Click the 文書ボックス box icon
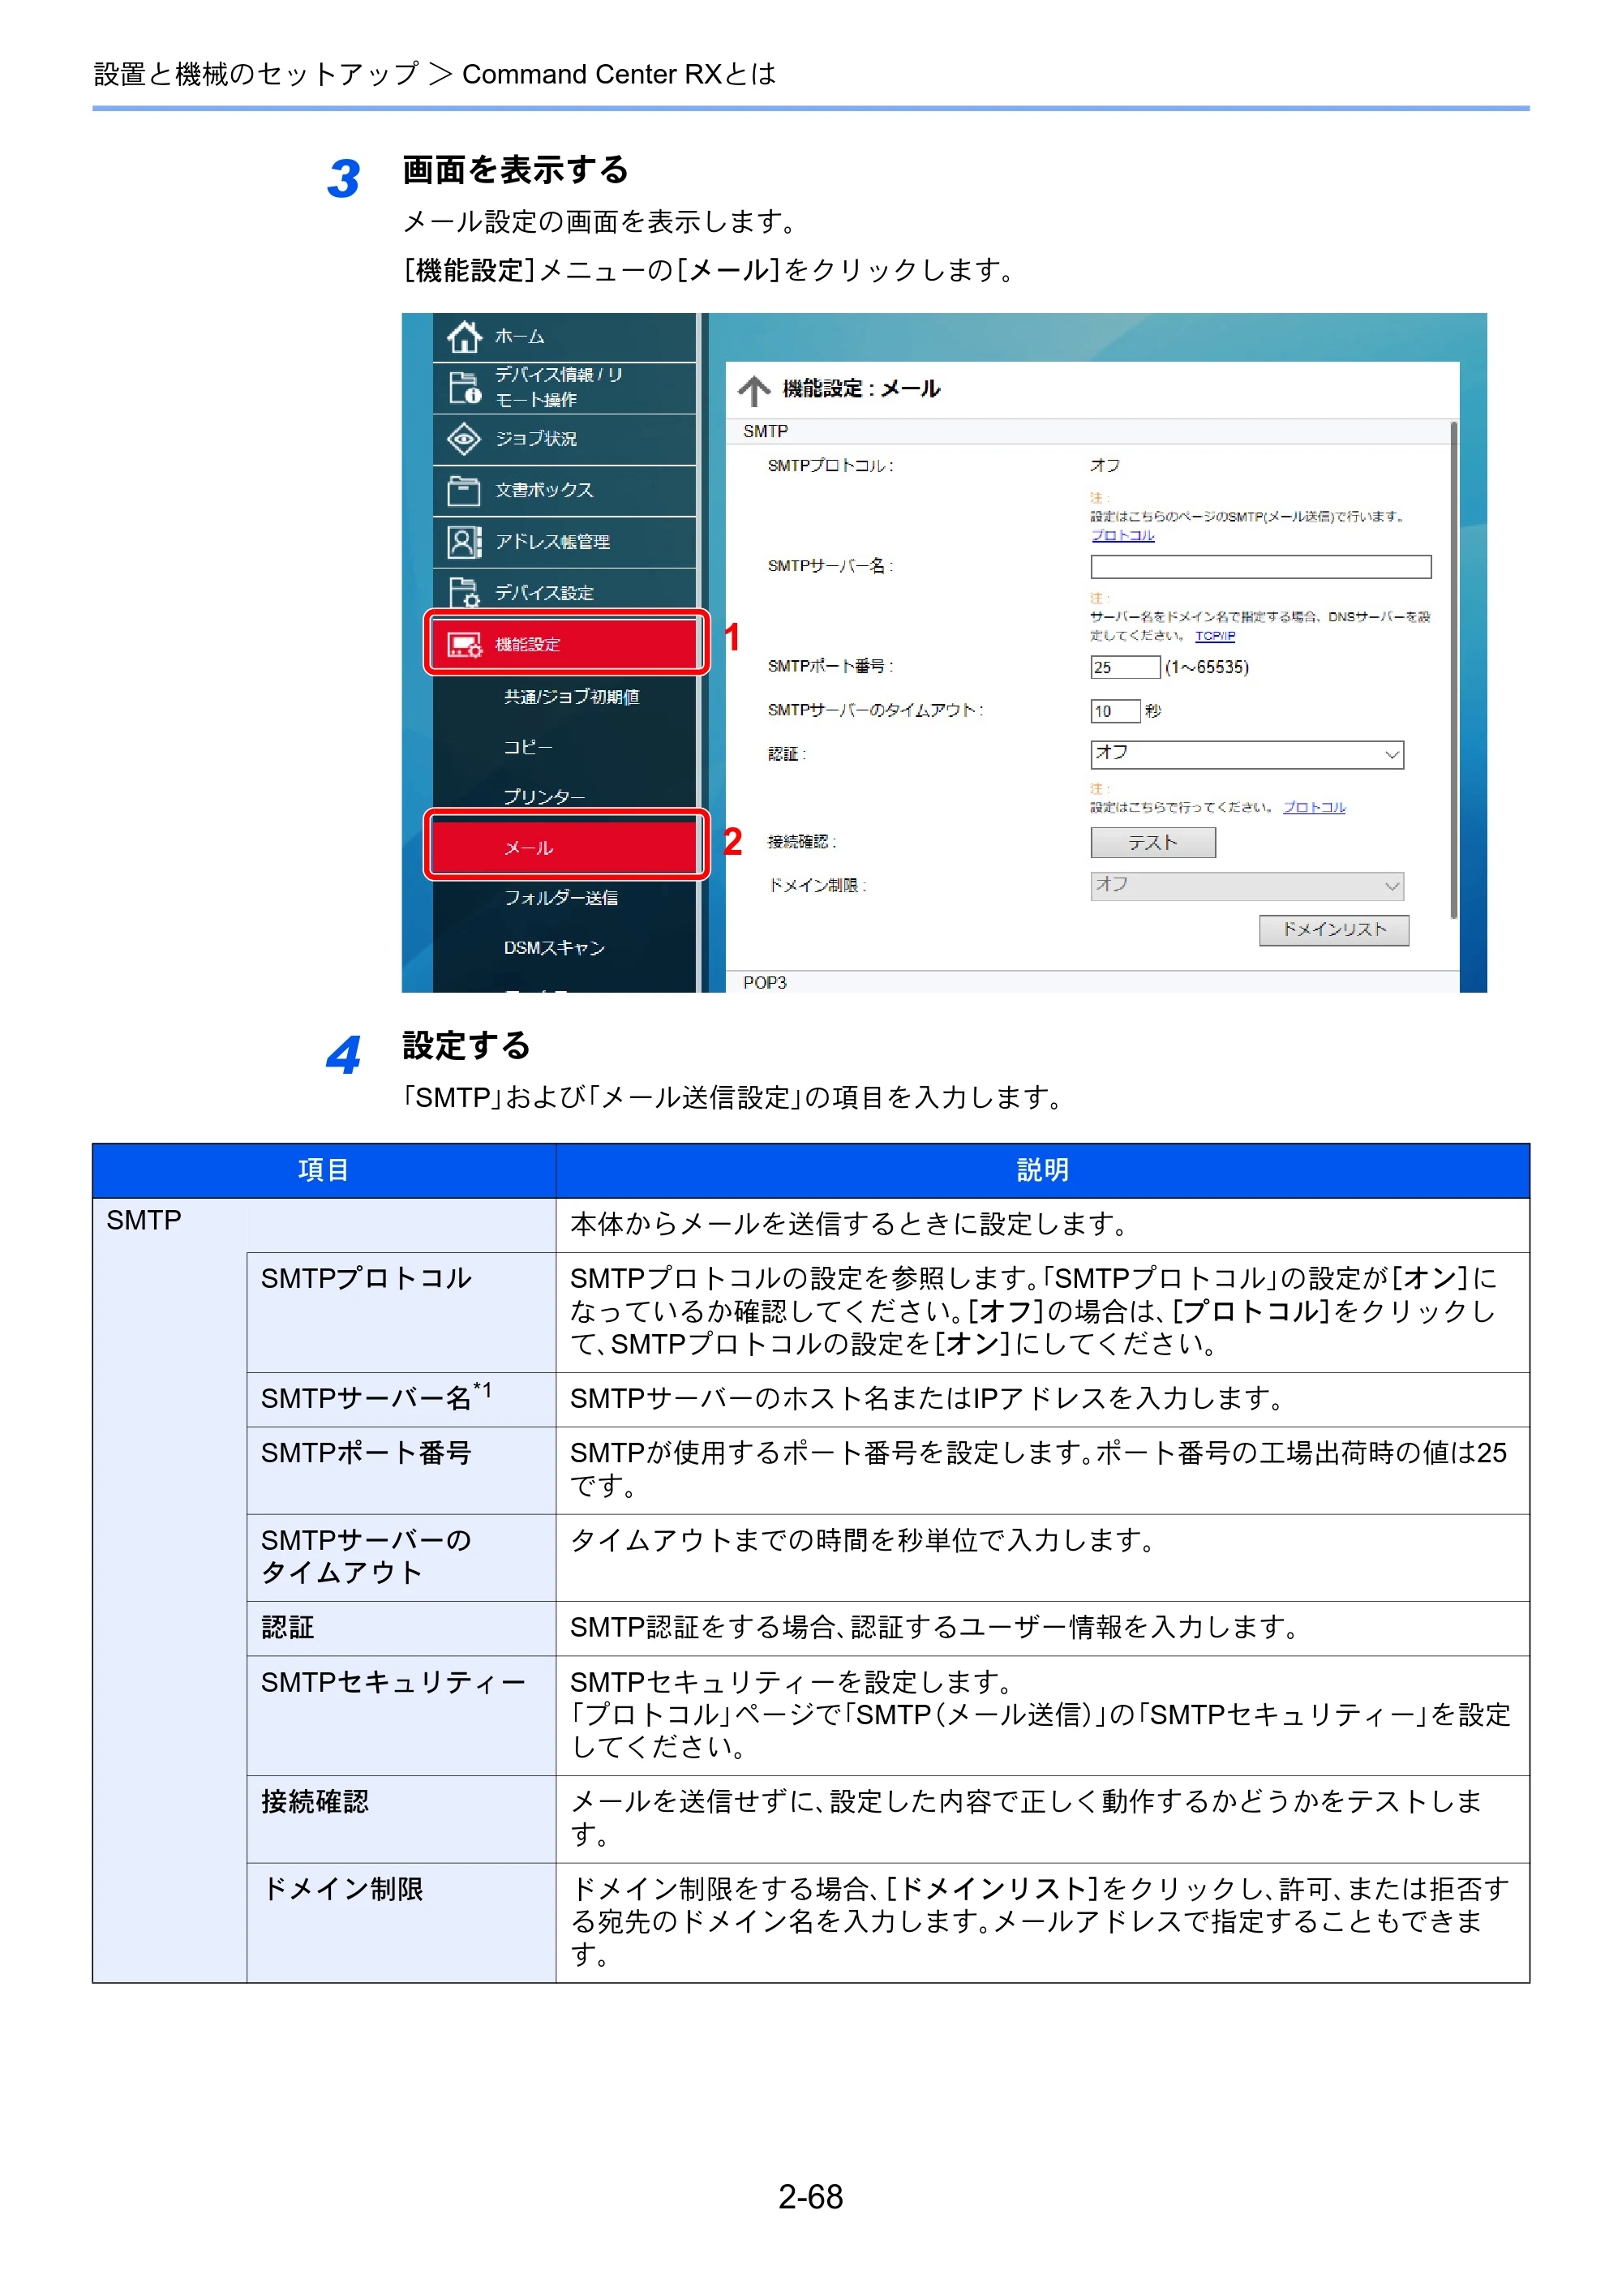Image resolution: width=1622 pixels, height=2296 pixels. [463, 491]
